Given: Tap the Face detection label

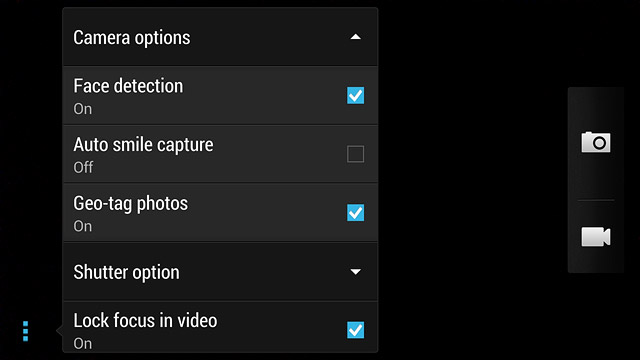Looking at the screenshot, I should pyautogui.click(x=128, y=86).
